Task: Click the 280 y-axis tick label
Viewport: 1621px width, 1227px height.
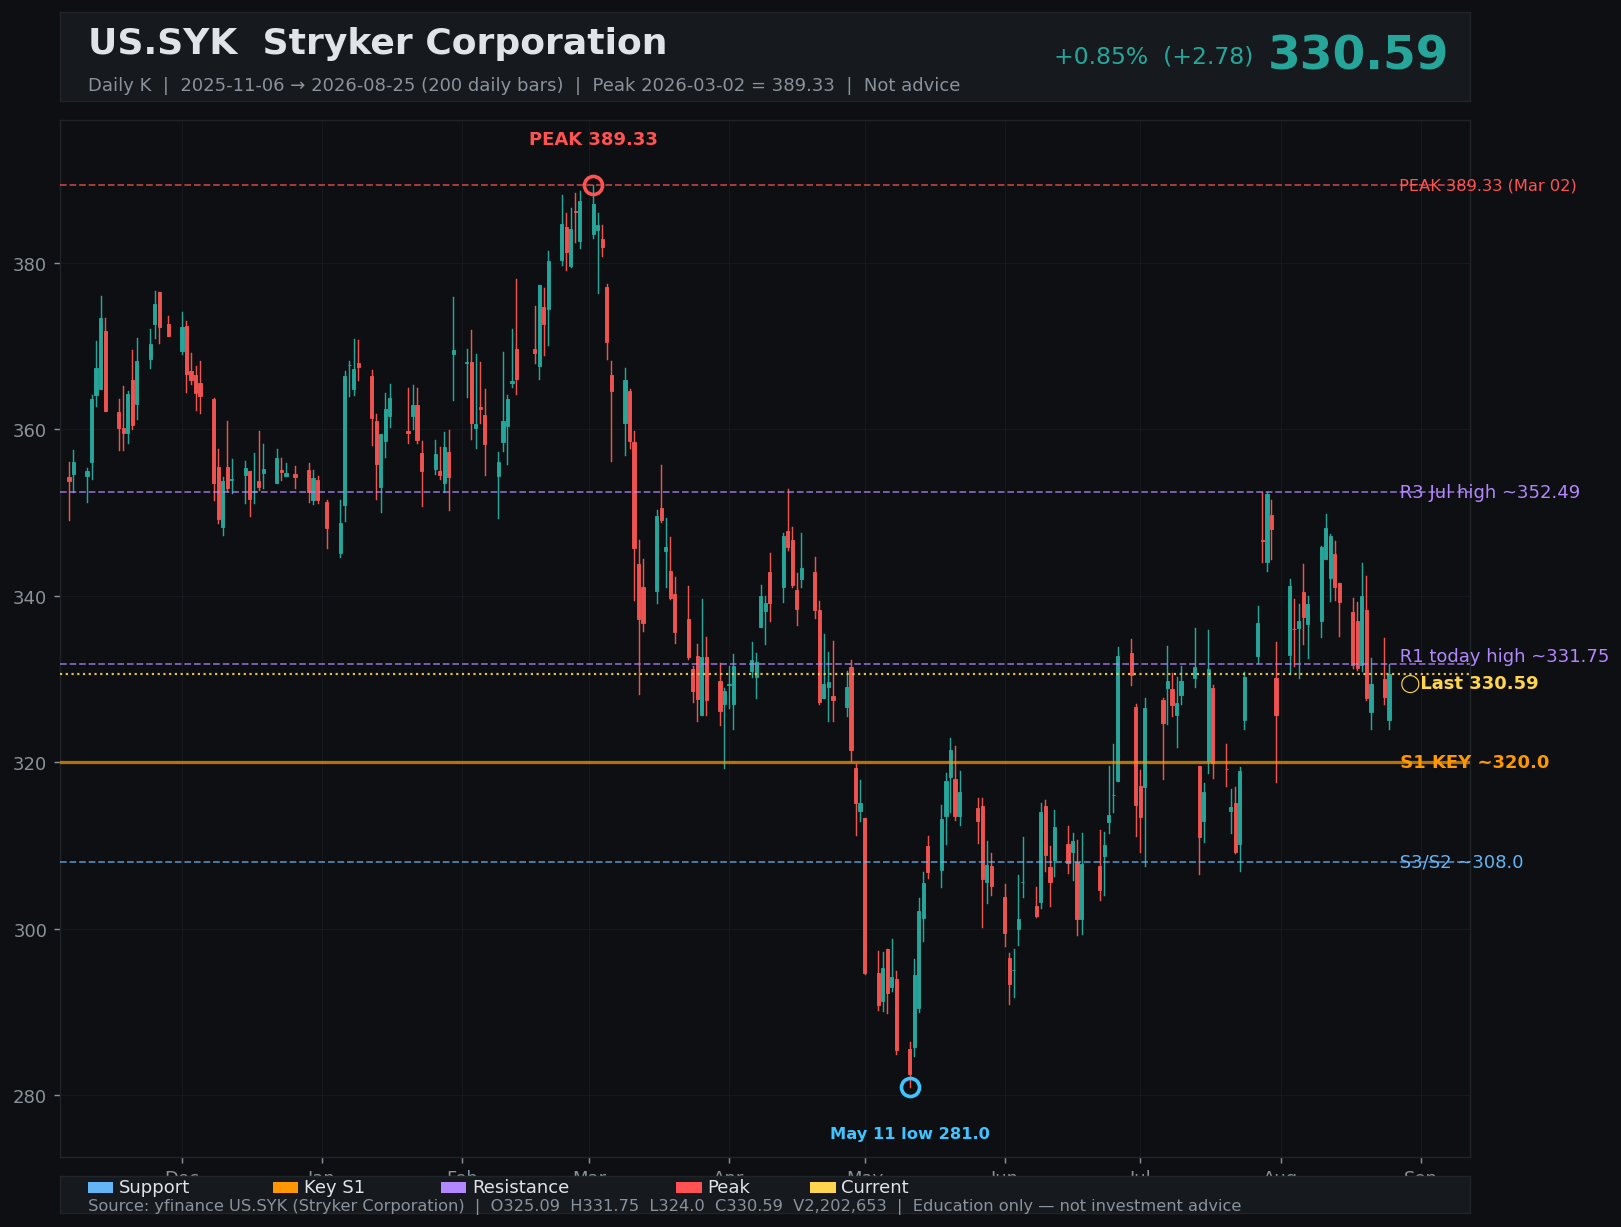Action: [30, 1096]
